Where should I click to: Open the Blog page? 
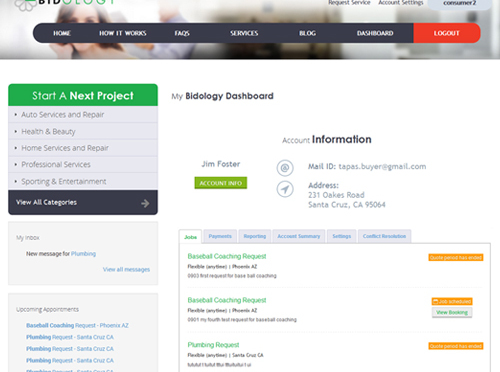point(307,33)
